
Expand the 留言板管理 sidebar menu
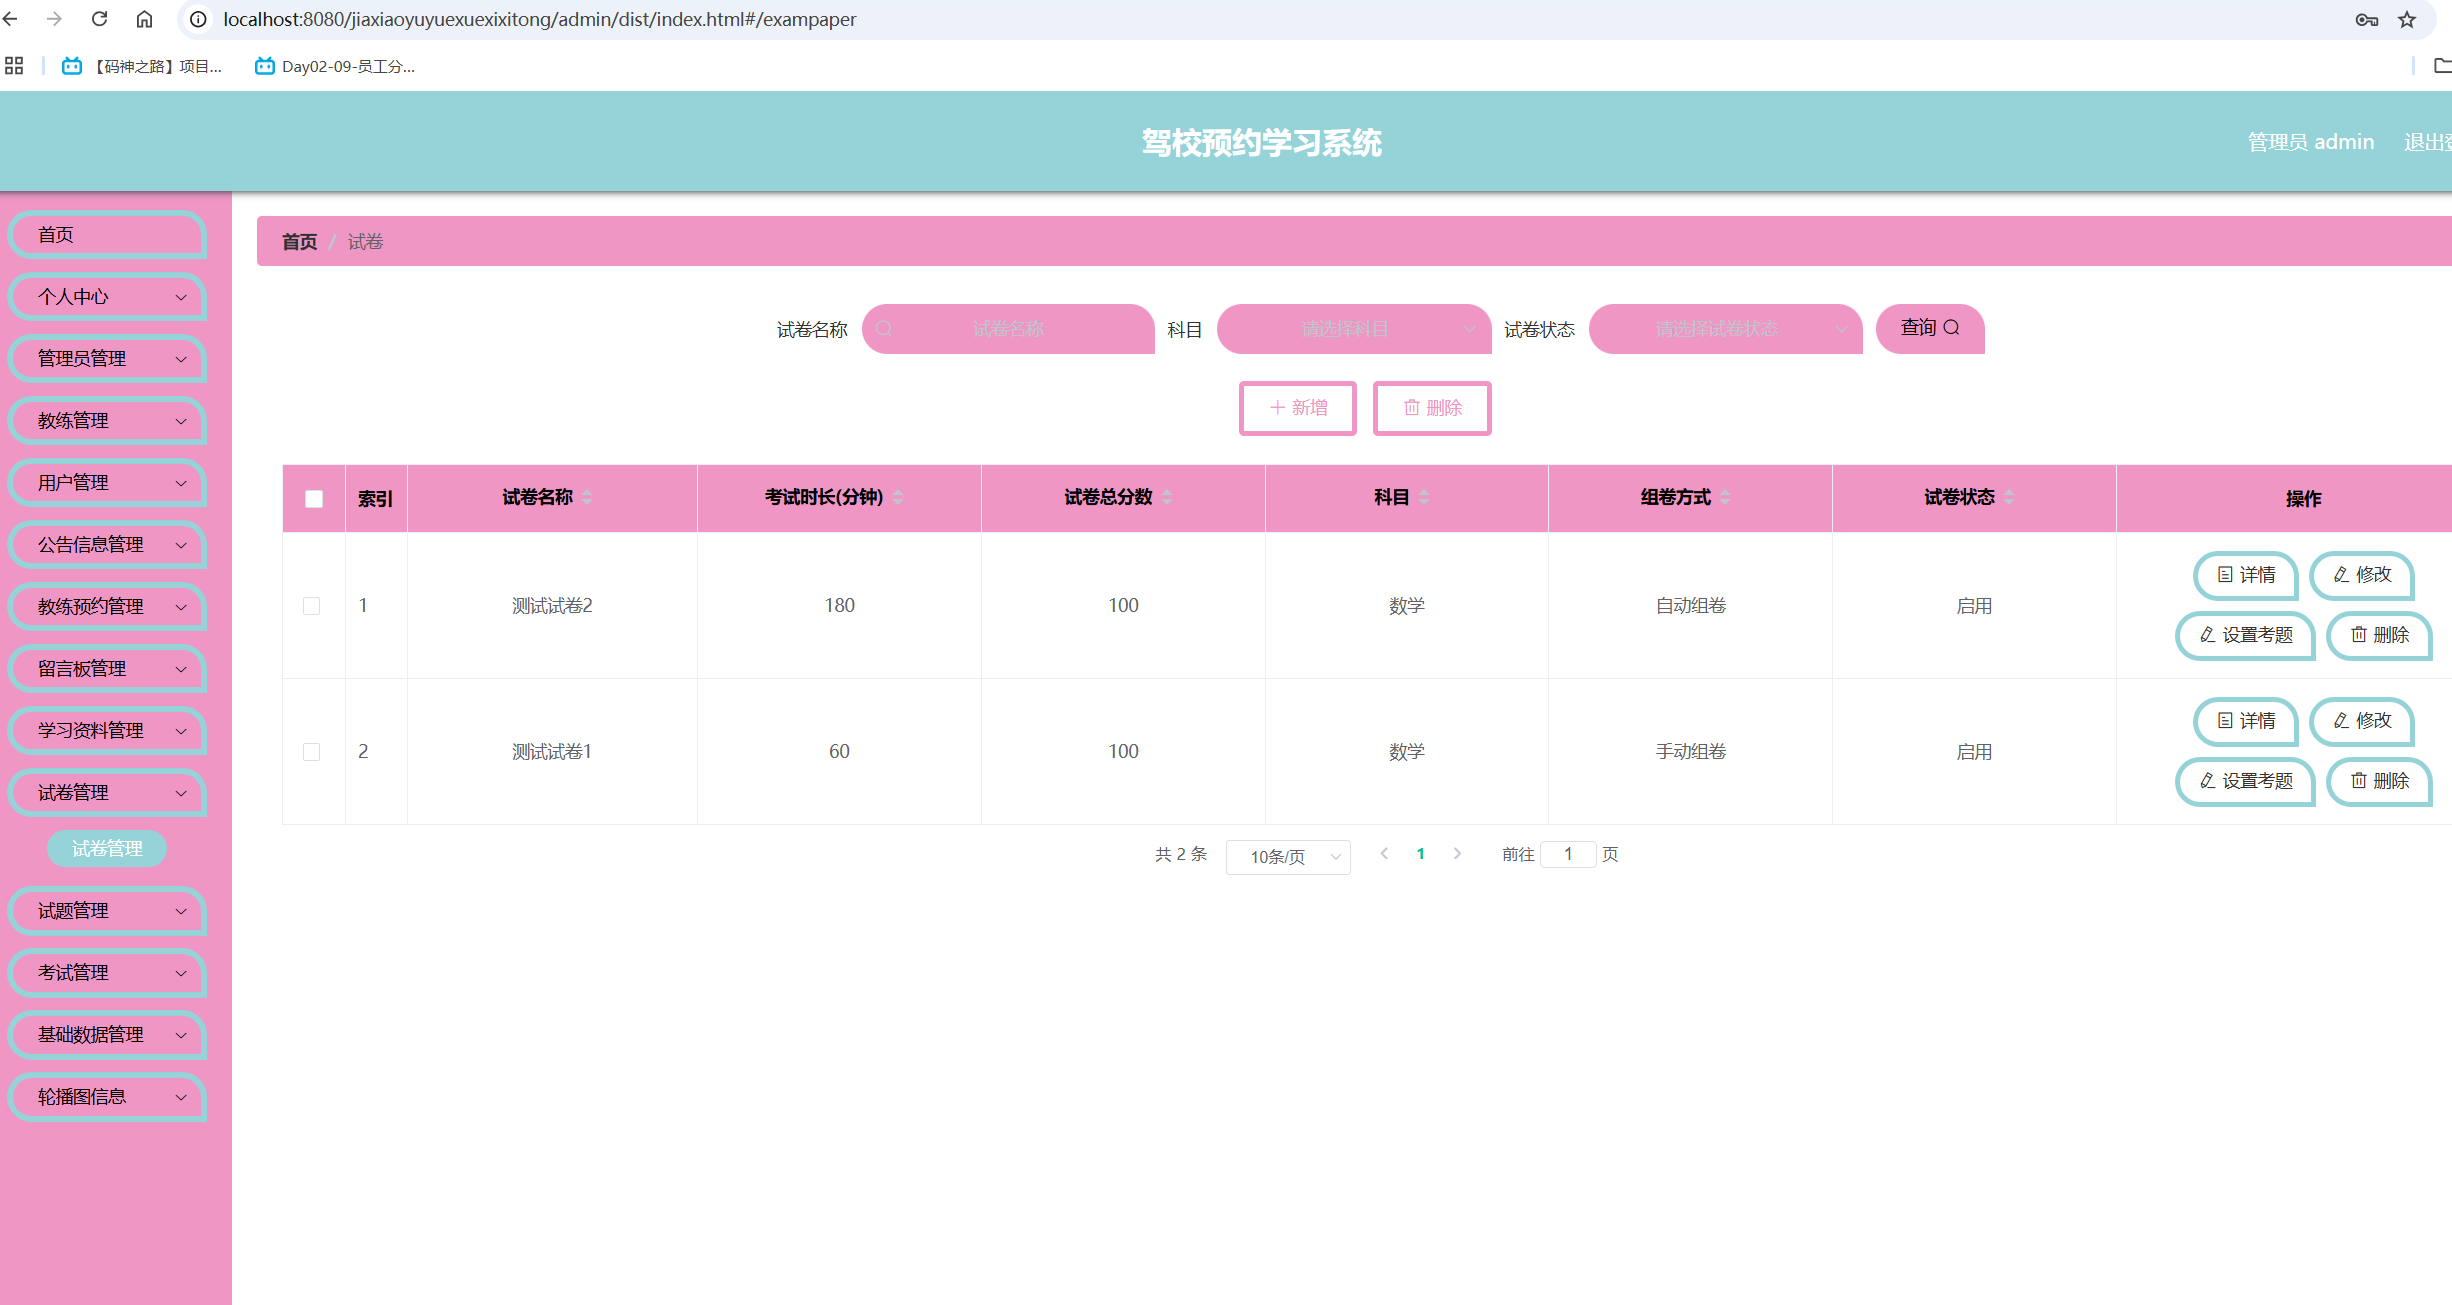coord(107,669)
